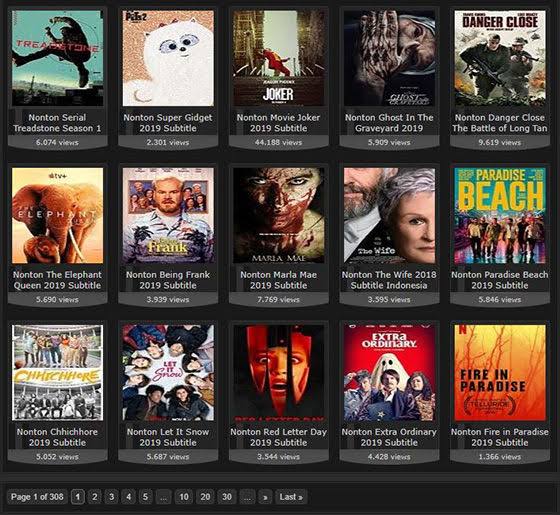
Task: Open Ghost In The Graveyard poster
Action: tap(389, 58)
